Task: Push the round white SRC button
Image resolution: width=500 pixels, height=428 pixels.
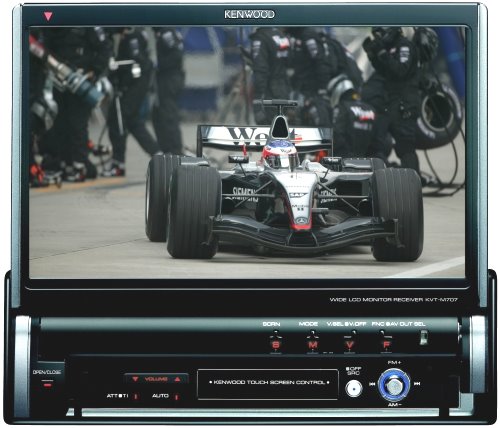Action: coord(354,389)
